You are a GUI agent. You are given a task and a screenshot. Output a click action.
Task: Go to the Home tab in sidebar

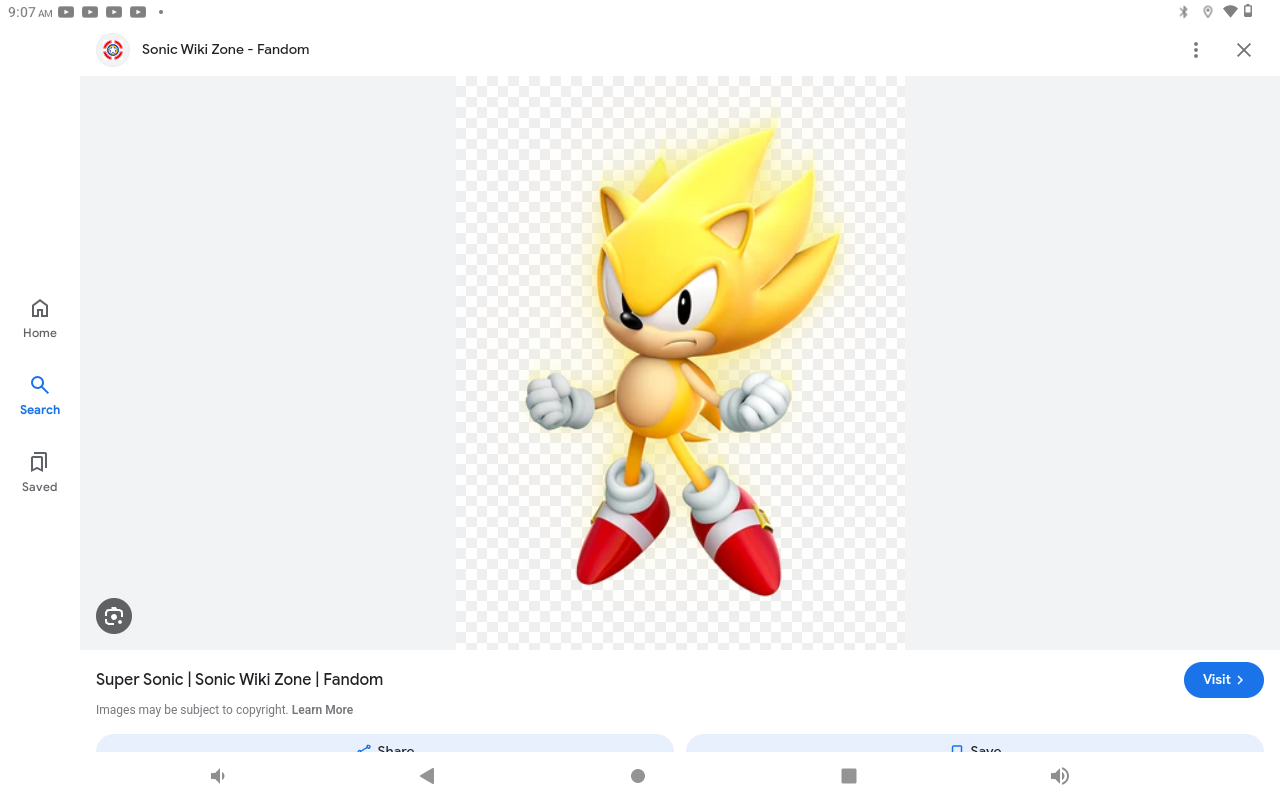click(40, 318)
